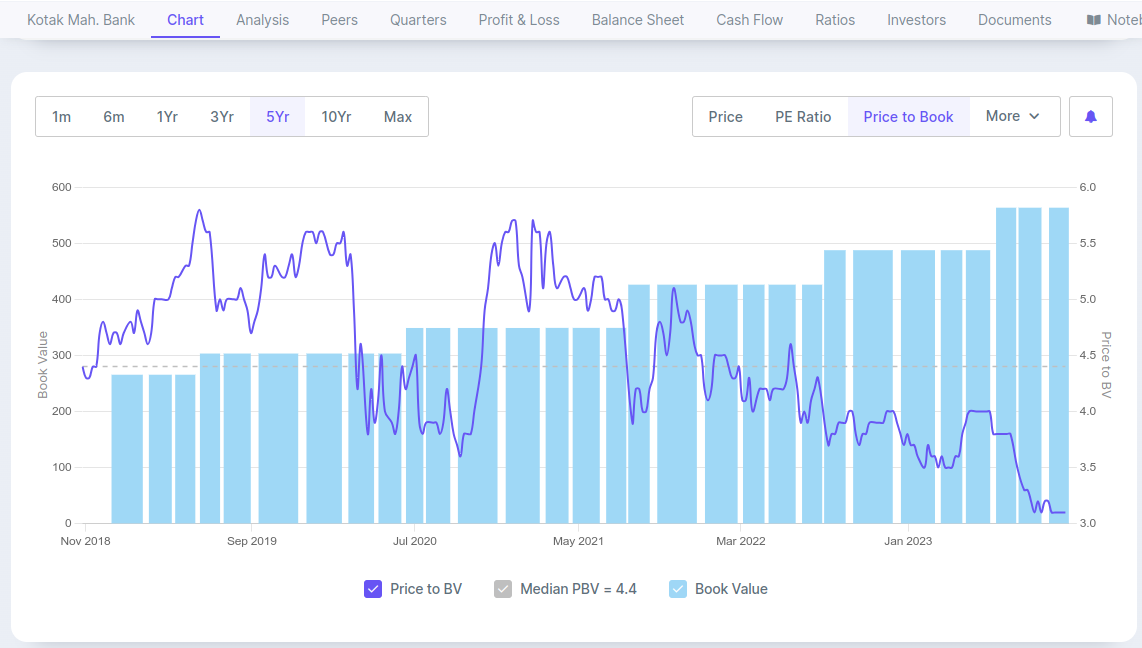This screenshot has width=1142, height=648.
Task: Toggle the Book Value checkbox
Action: [x=678, y=589]
